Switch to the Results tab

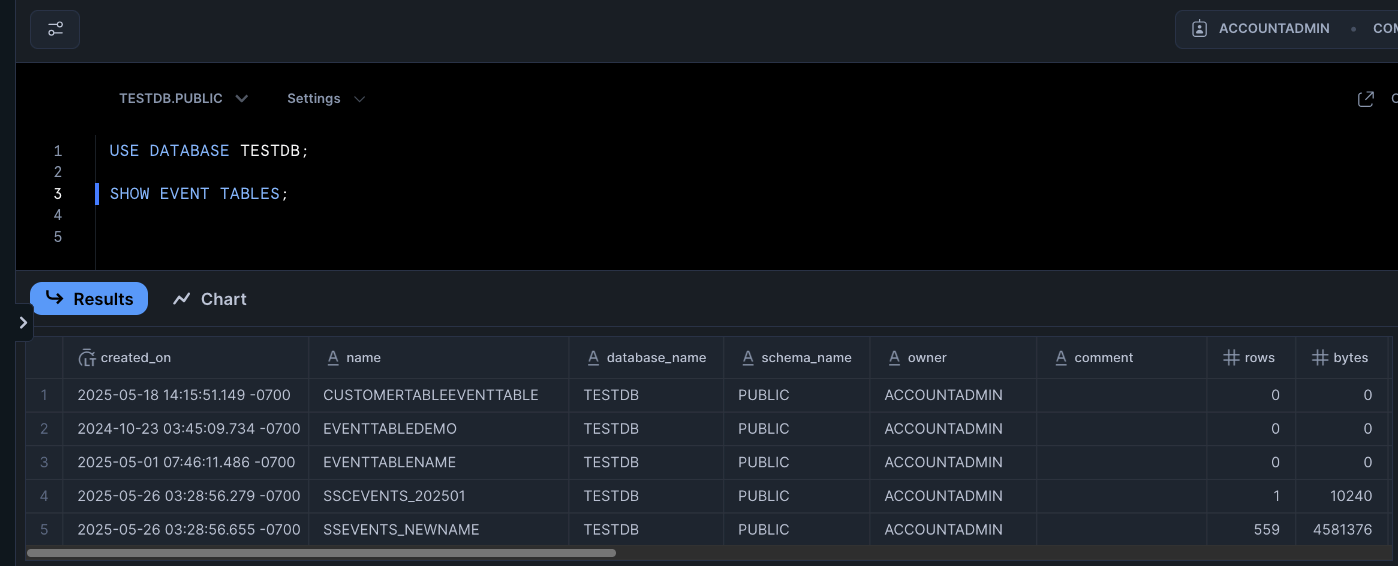pos(89,299)
